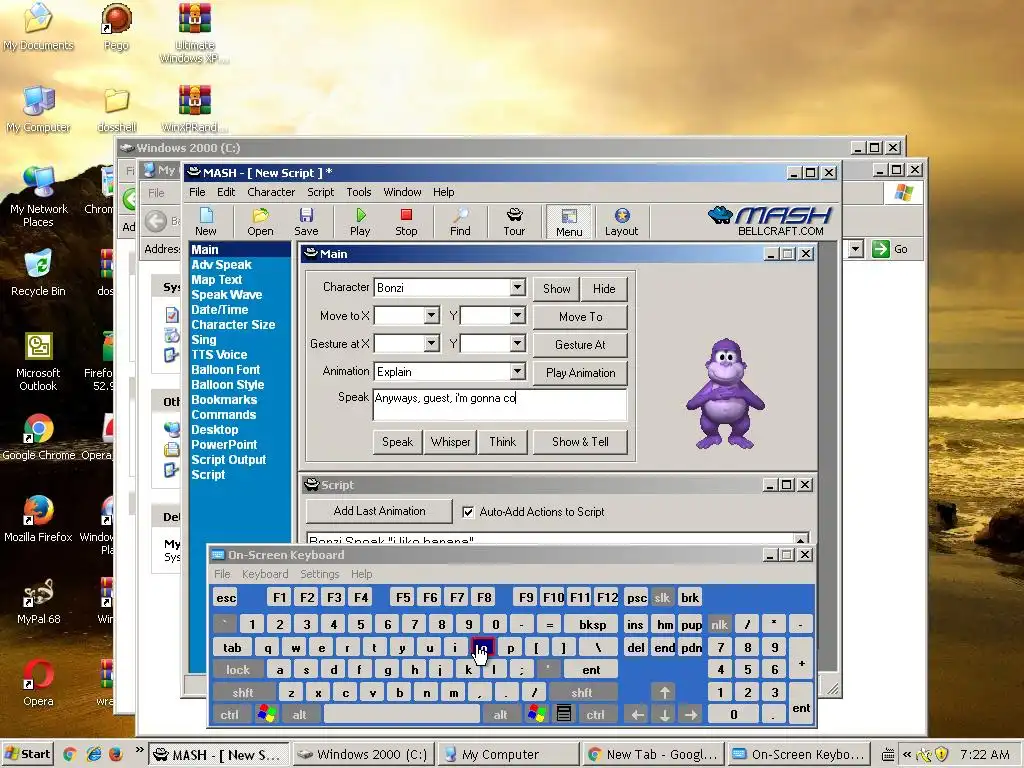Select the Microsoft Outlook desktop icon
This screenshot has width=1024, height=768.
tap(38, 361)
